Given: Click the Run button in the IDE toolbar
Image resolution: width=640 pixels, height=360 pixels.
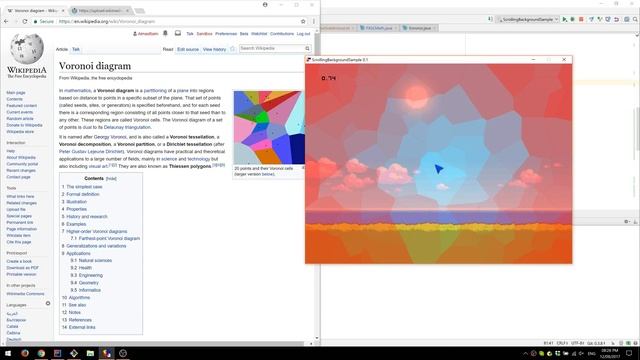Looking at the screenshot, I should pyautogui.click(x=564, y=19).
